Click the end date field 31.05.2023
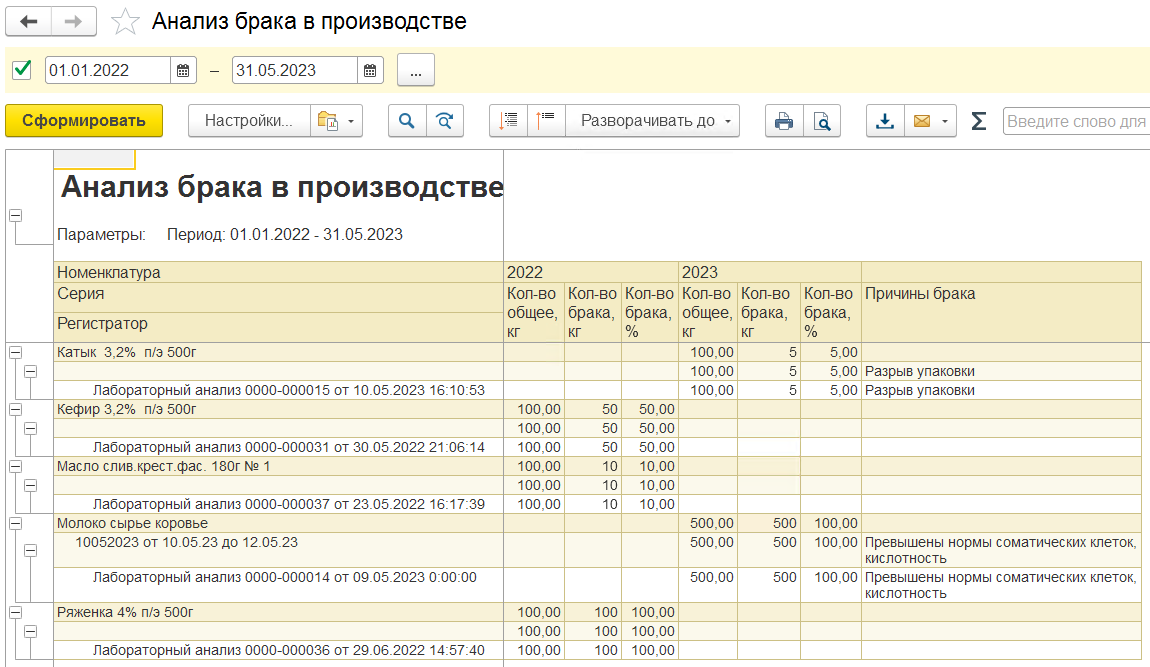Image resolution: width=1150 pixels, height=667 pixels. (x=295, y=70)
